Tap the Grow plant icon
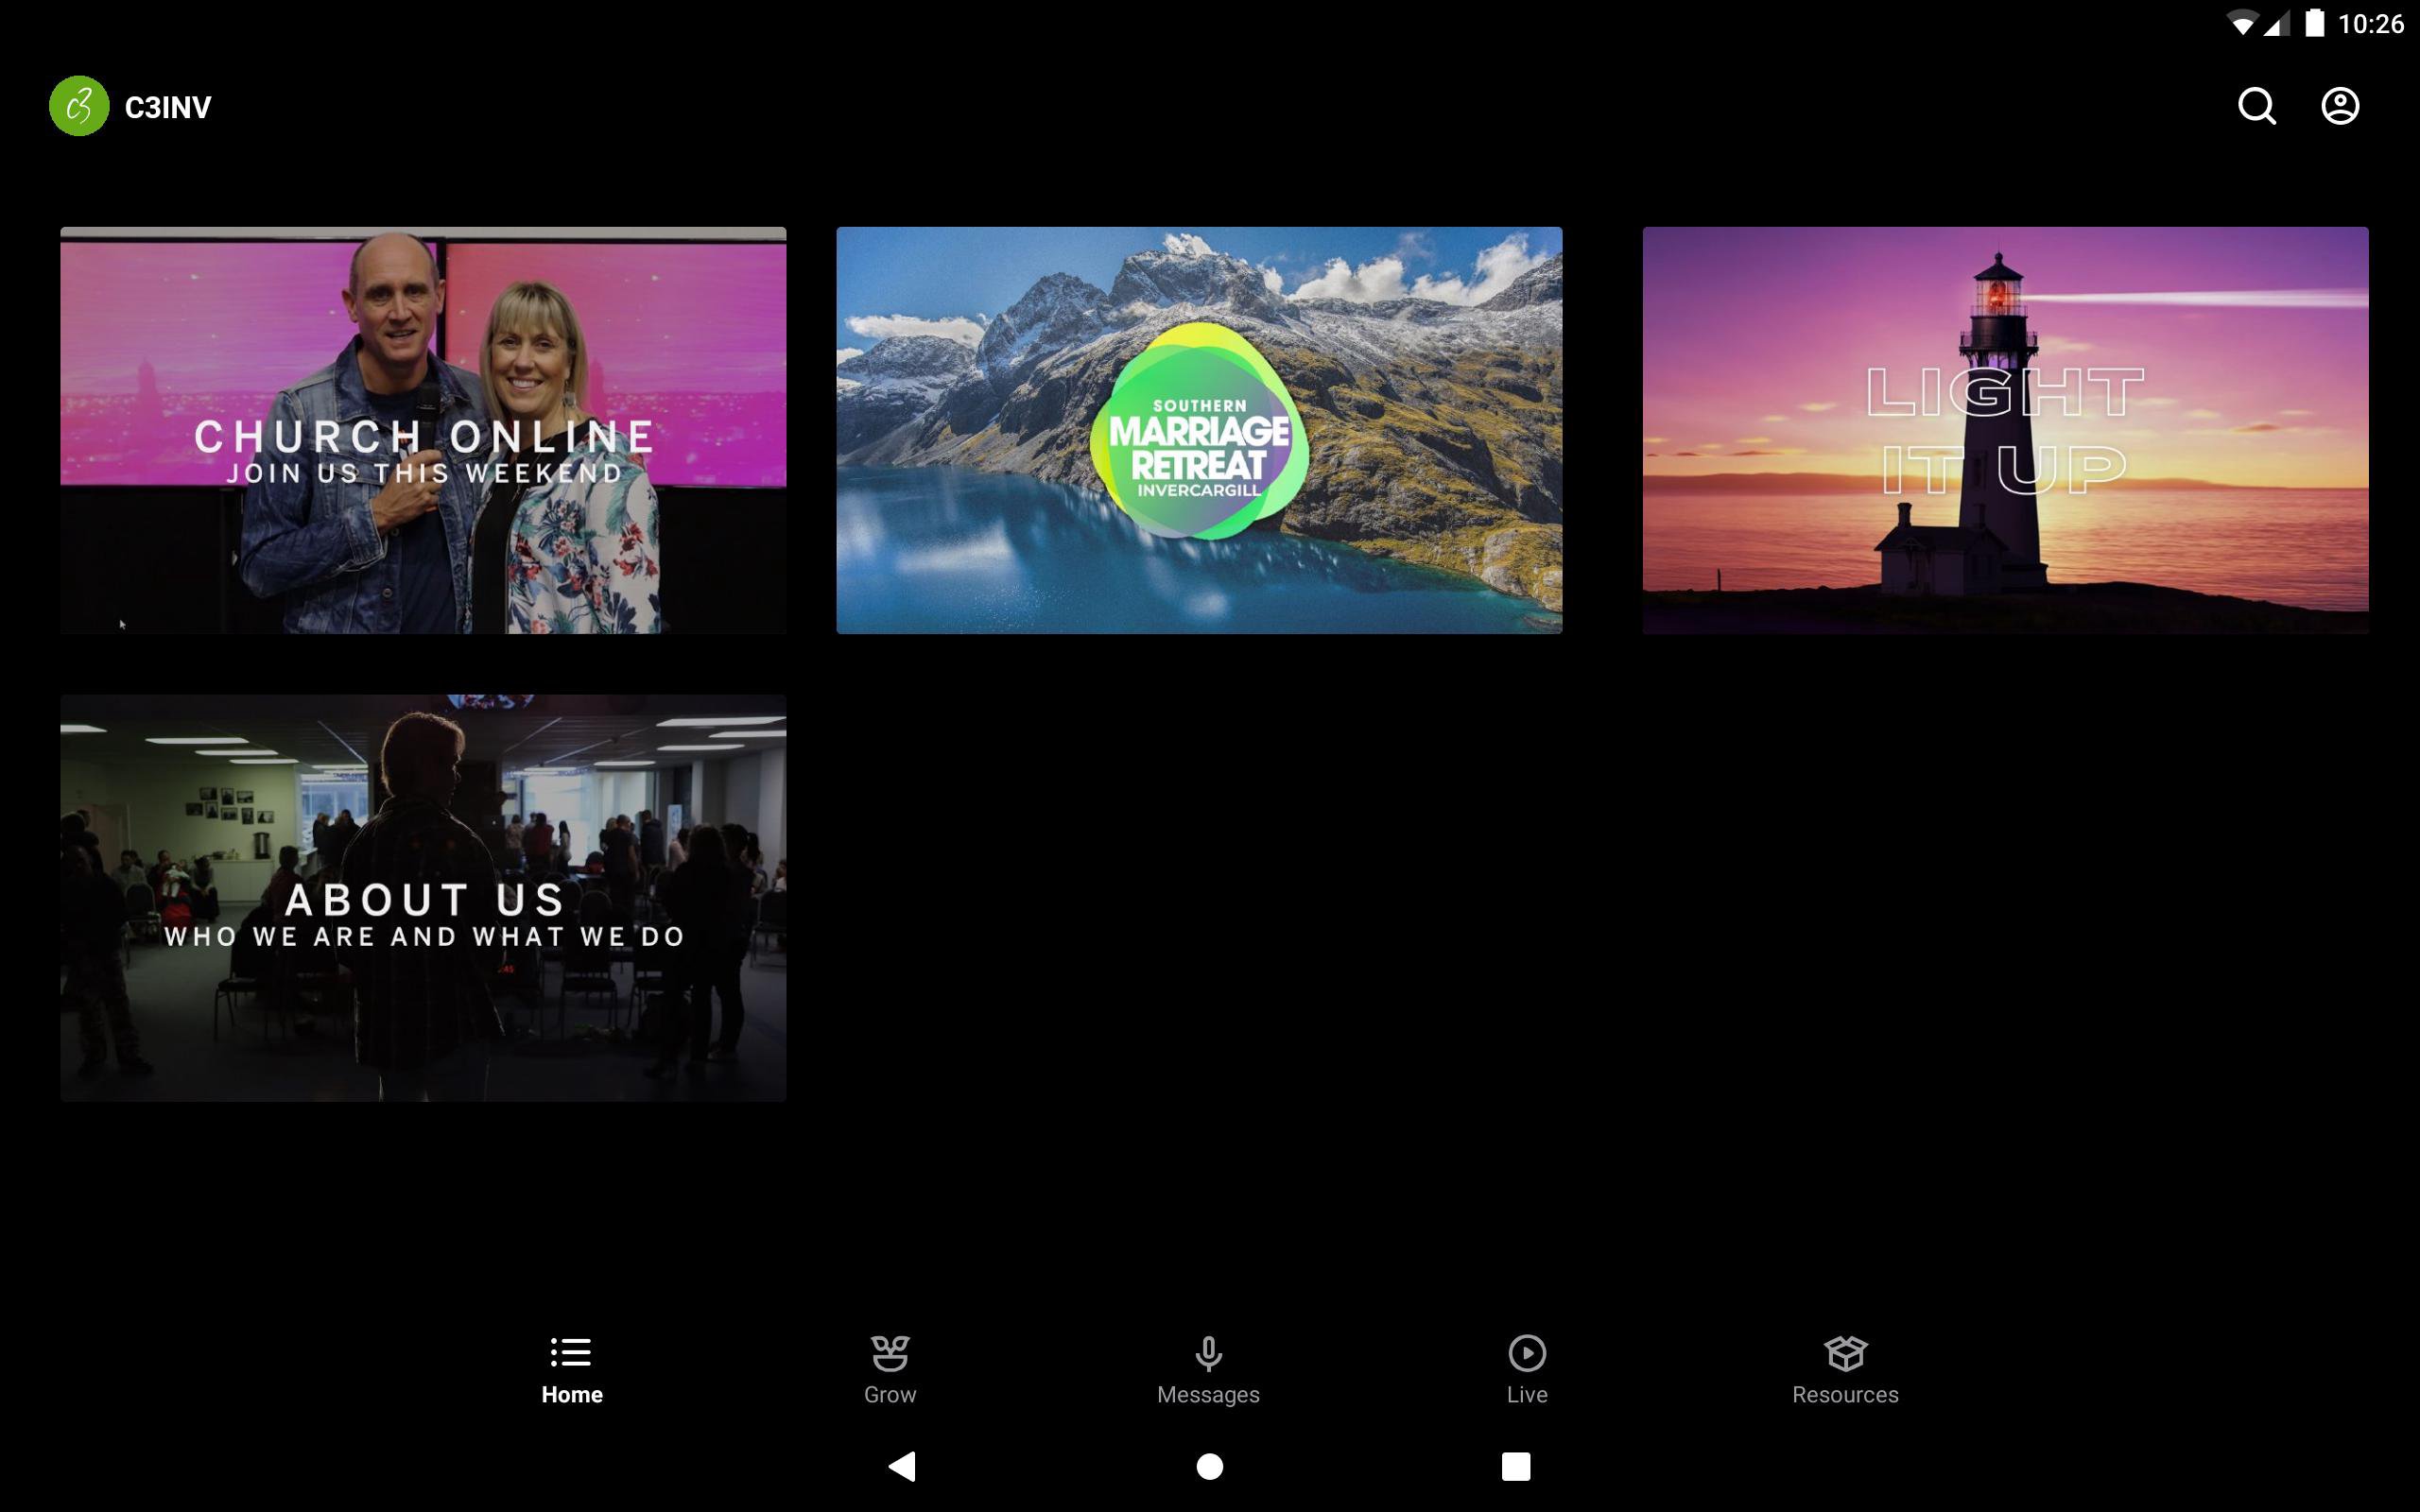 click(889, 1352)
